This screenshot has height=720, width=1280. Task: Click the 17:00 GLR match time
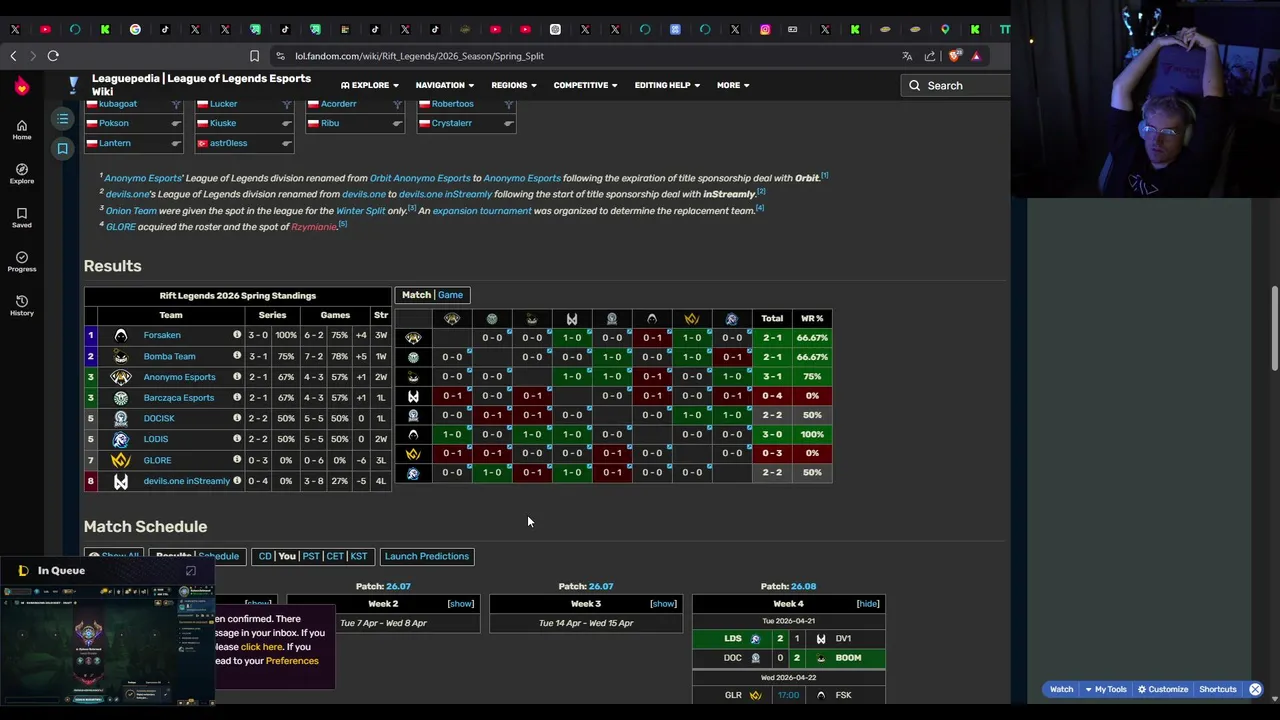pyautogui.click(x=788, y=695)
